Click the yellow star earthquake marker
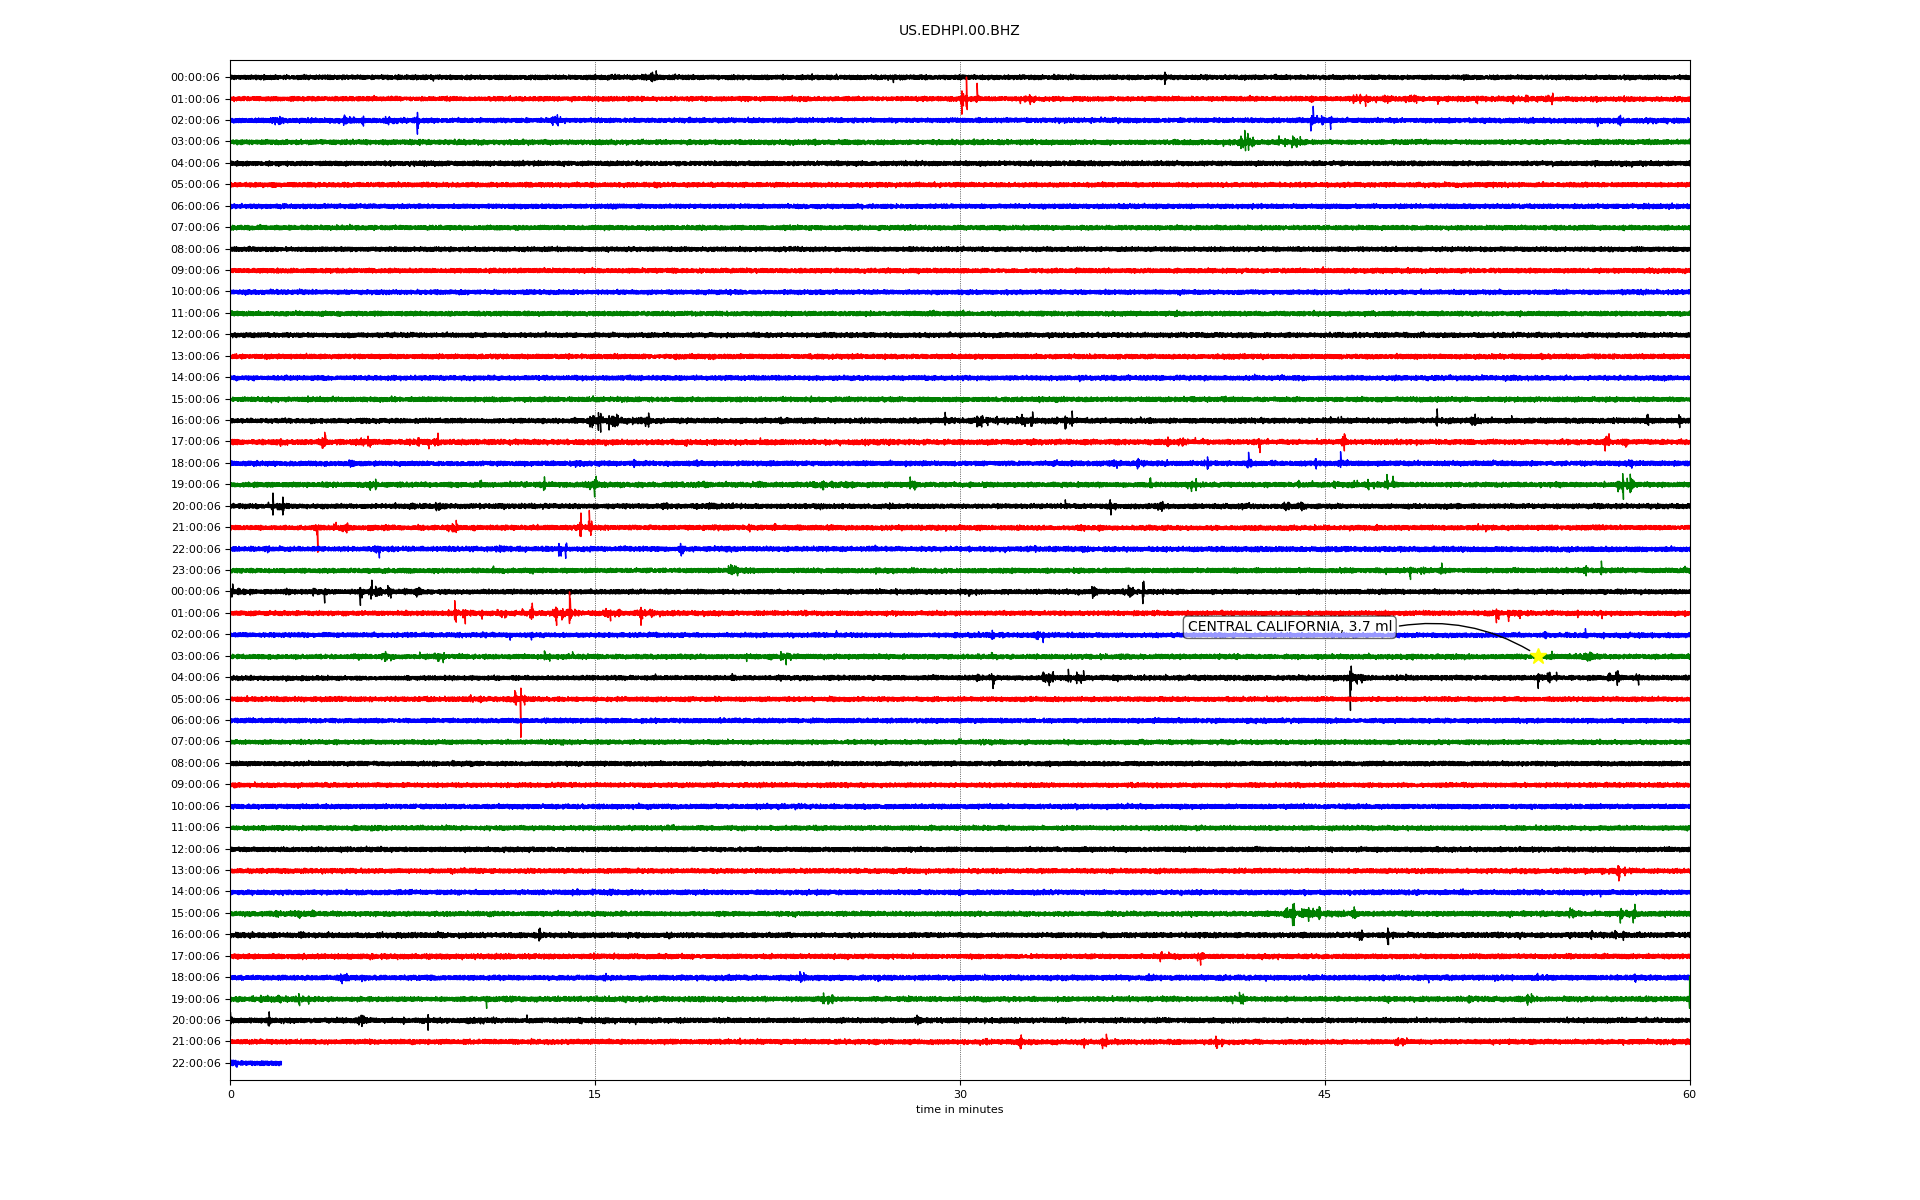 pos(1538,656)
